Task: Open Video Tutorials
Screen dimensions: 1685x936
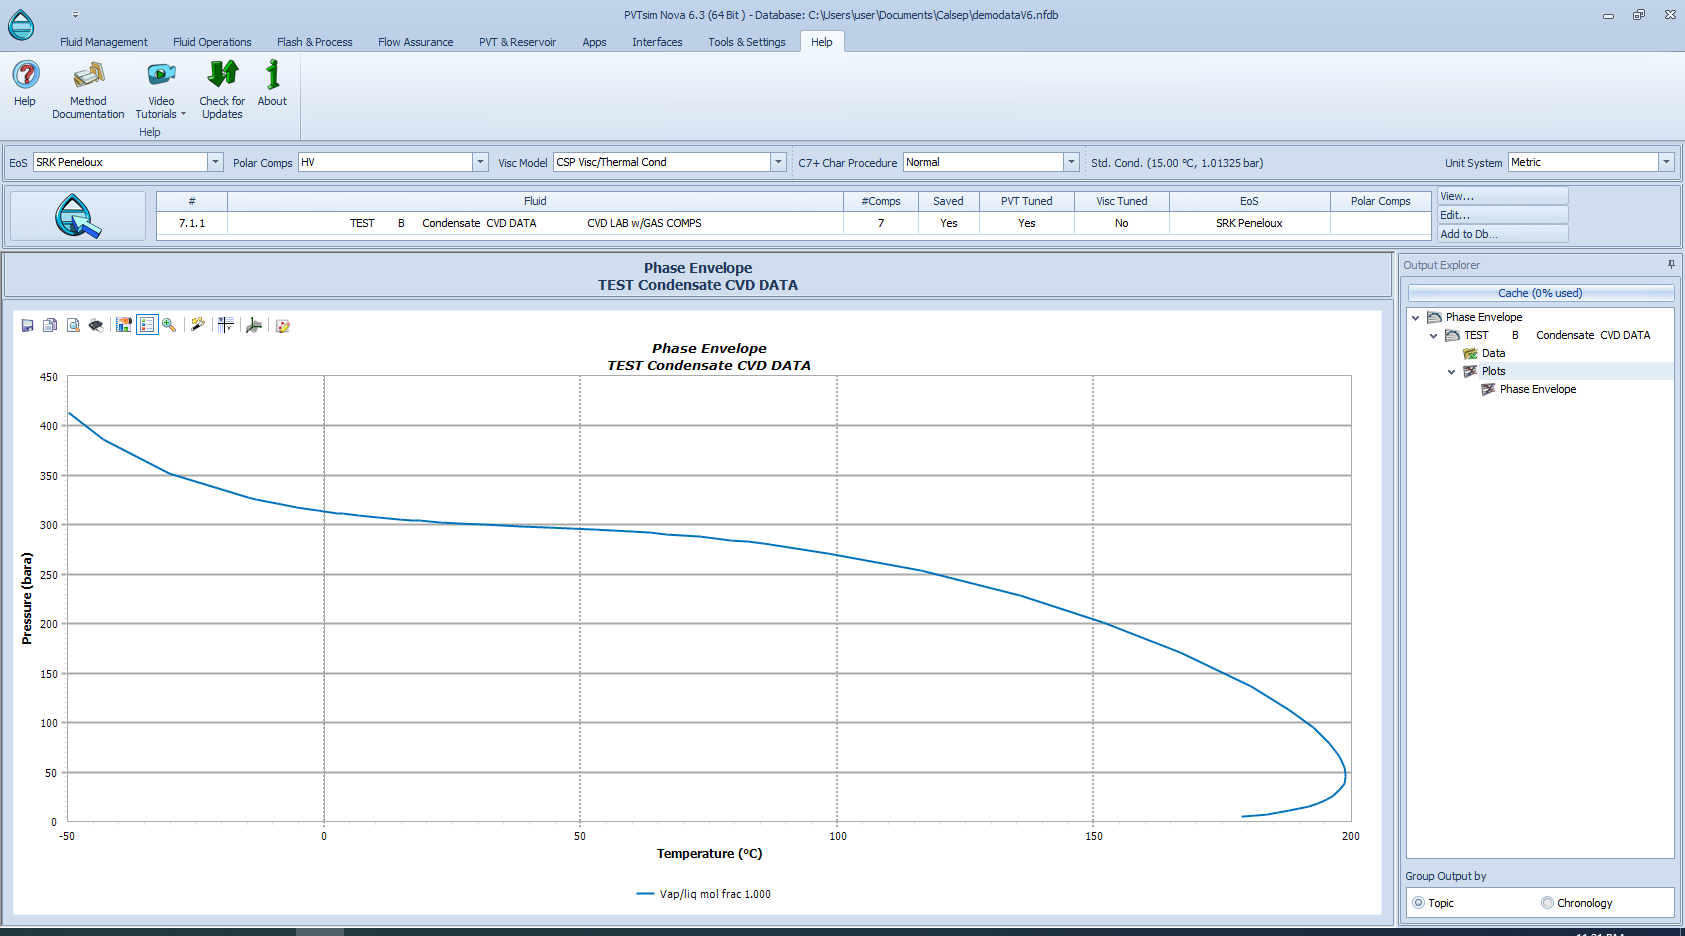Action: pos(161,90)
